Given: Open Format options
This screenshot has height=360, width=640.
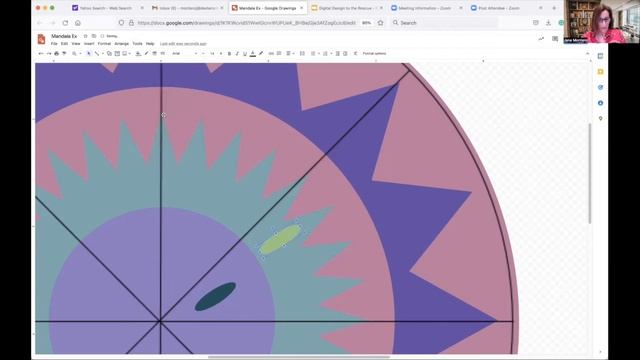Looking at the screenshot, I should [375, 53].
